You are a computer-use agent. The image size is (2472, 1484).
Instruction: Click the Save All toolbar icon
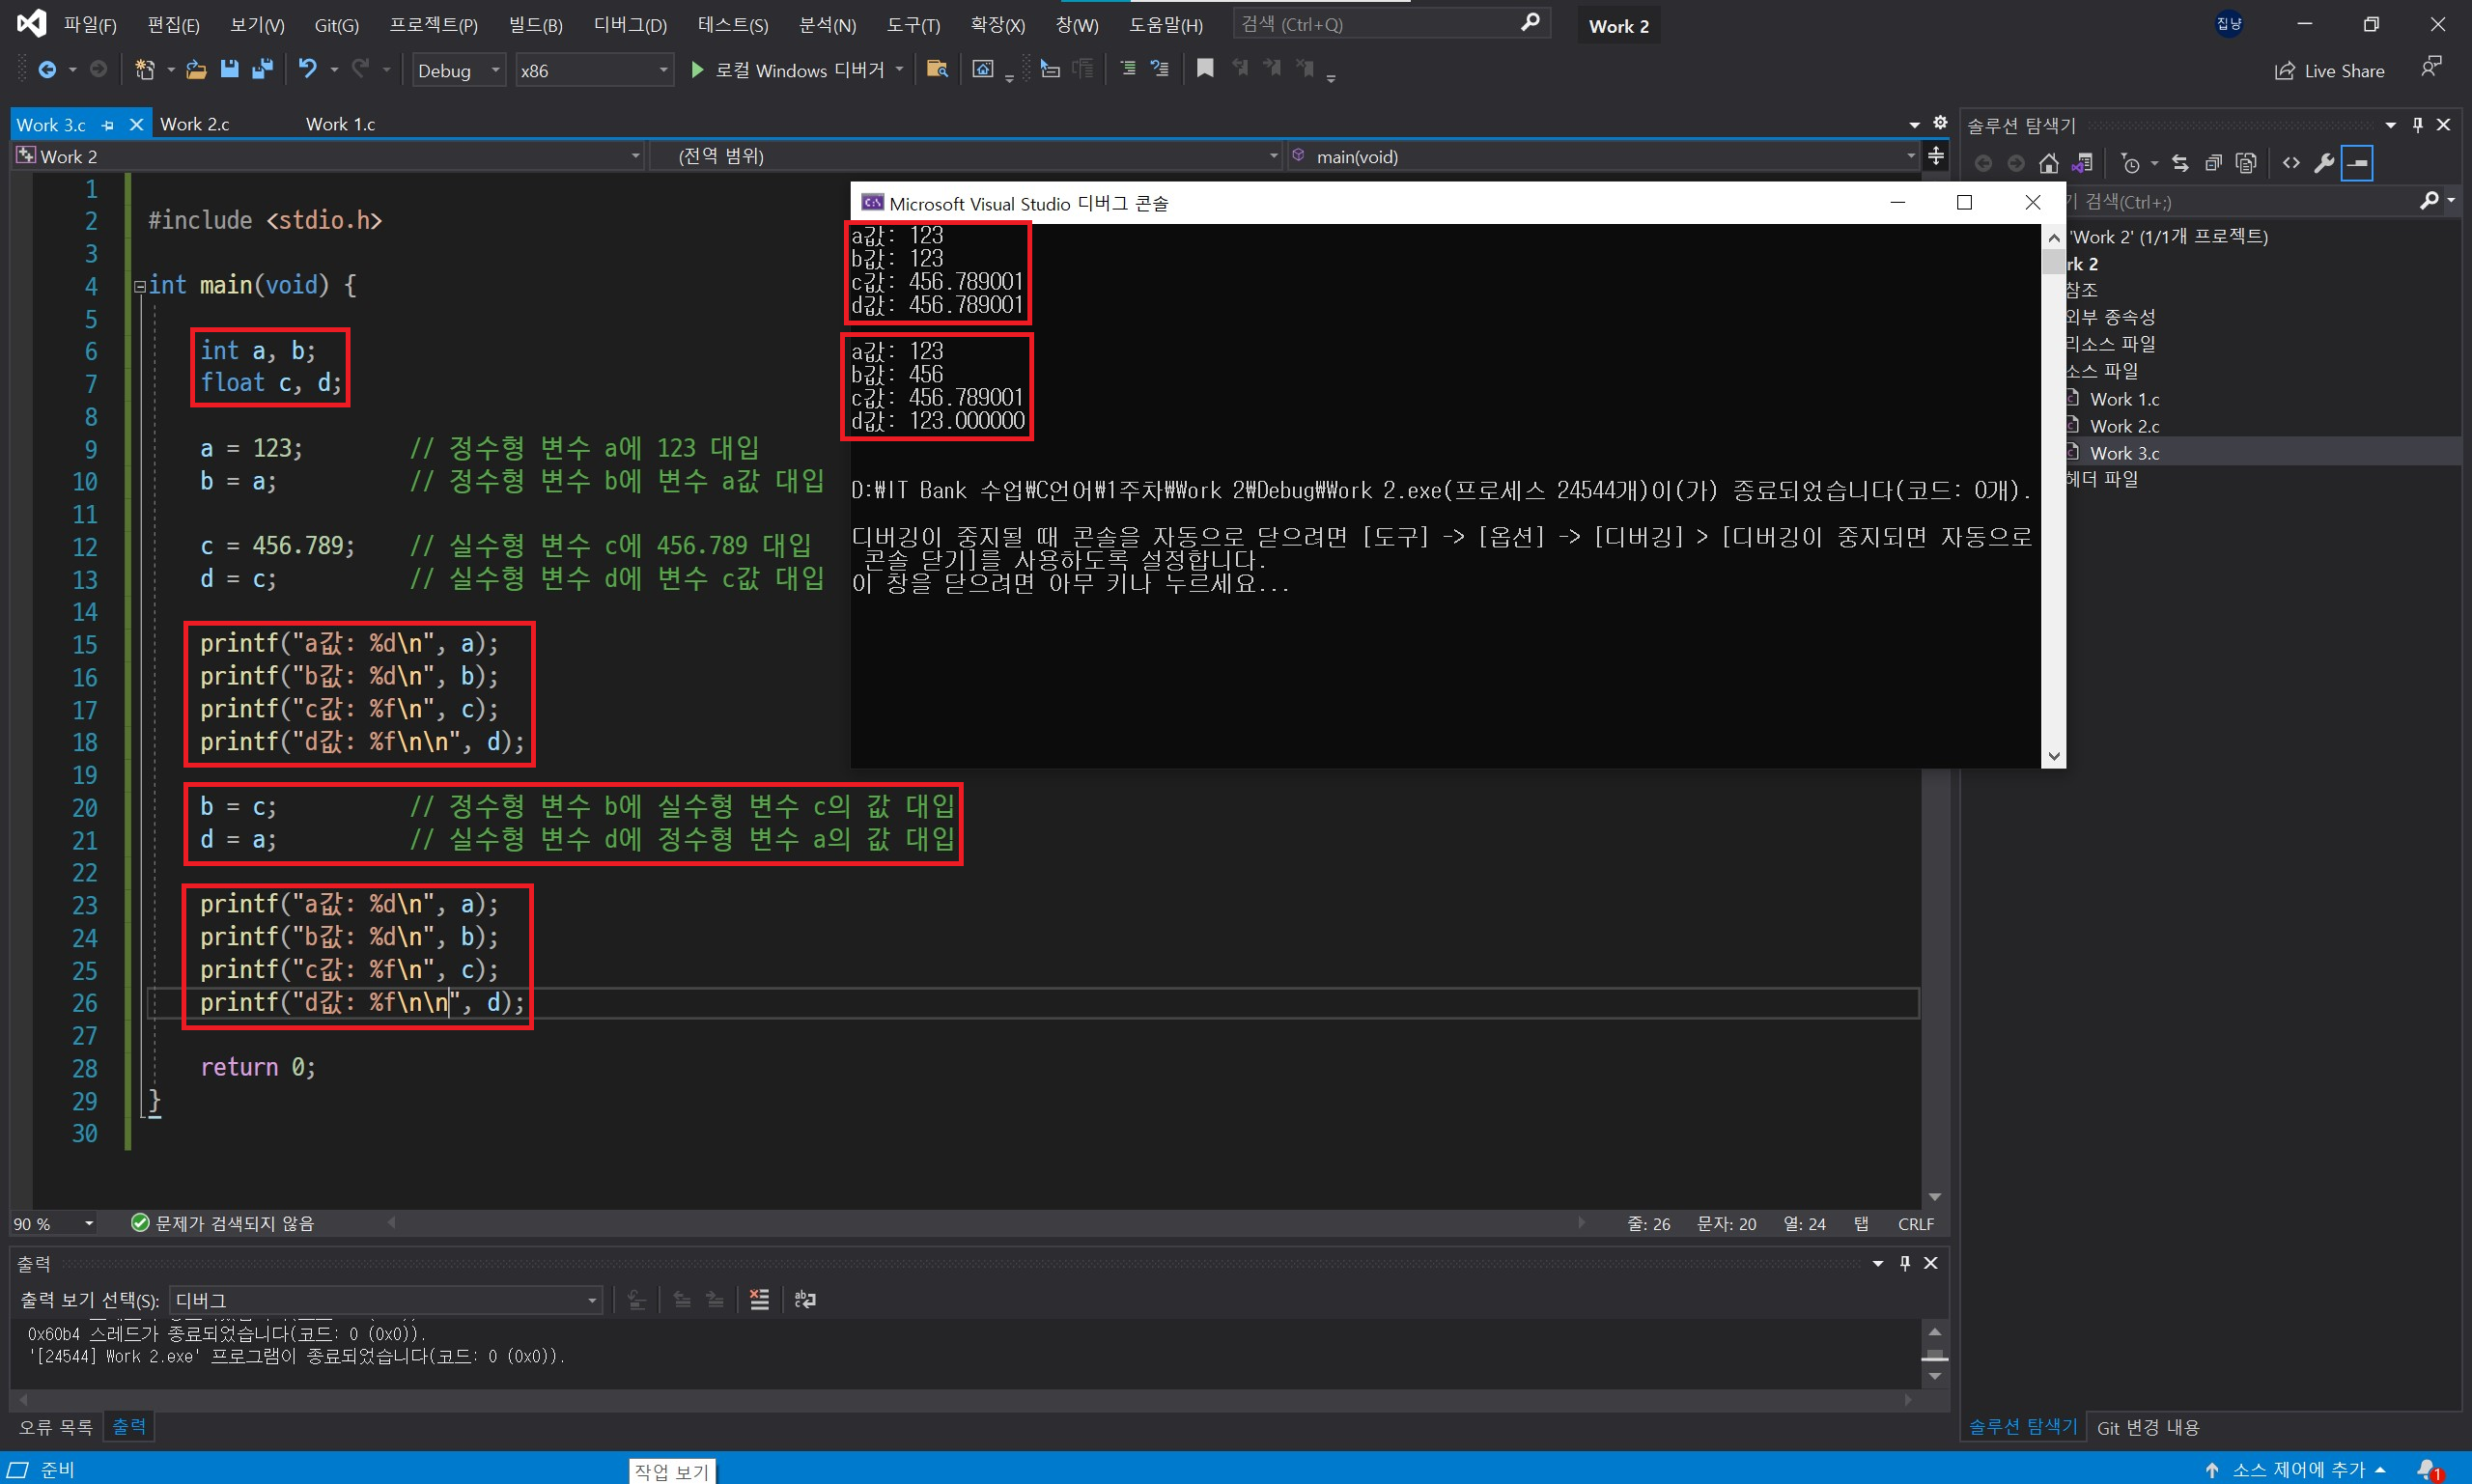262,69
